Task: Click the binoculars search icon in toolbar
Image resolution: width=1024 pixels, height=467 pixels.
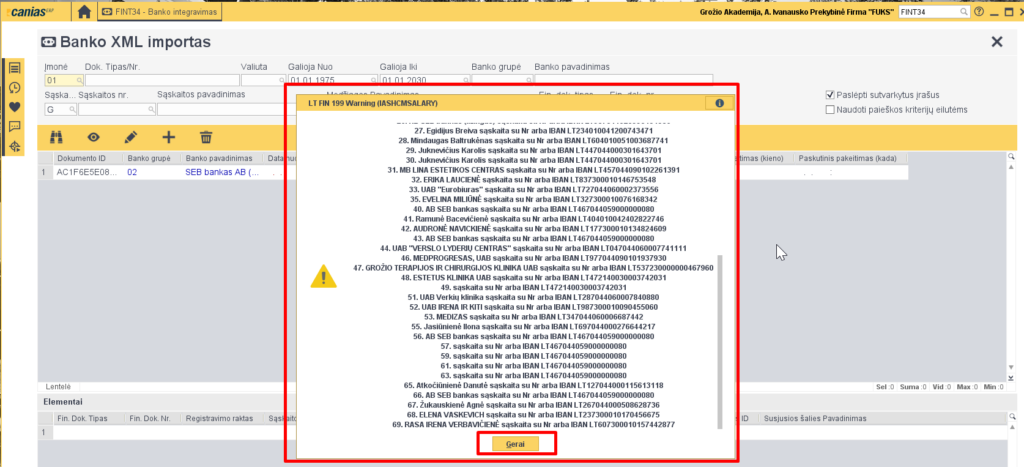Action: 56,137
